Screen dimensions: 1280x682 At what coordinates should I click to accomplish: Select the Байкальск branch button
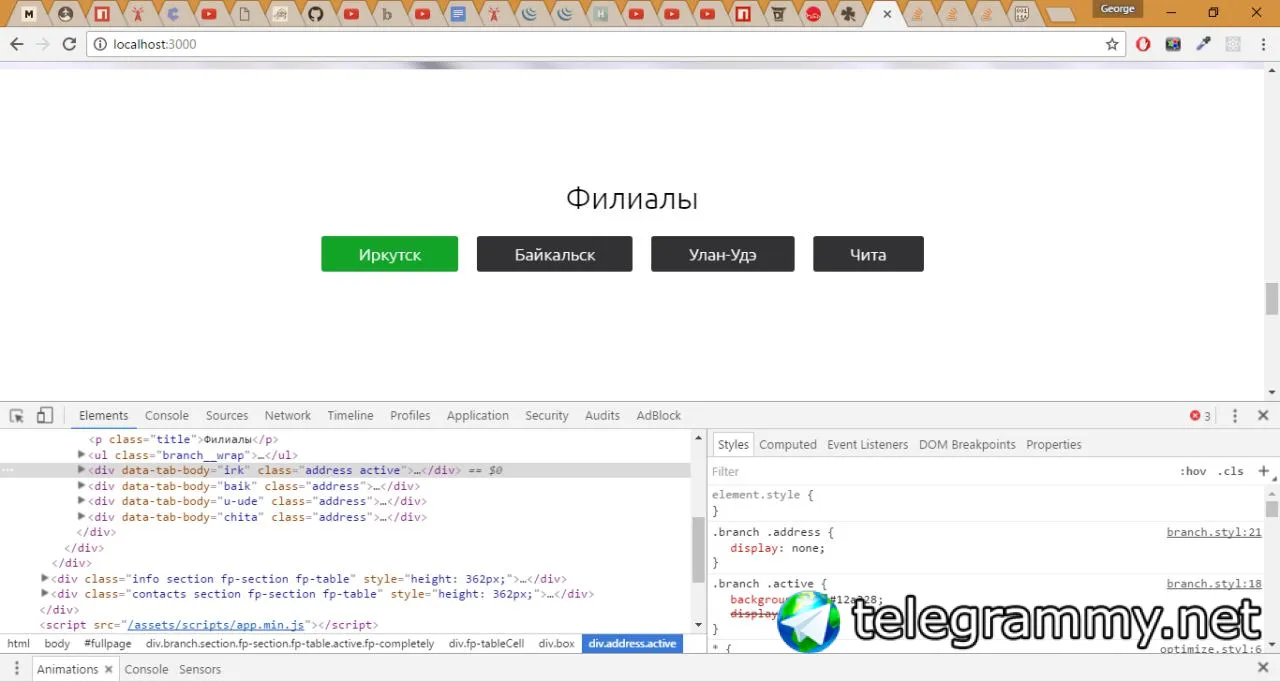(554, 254)
